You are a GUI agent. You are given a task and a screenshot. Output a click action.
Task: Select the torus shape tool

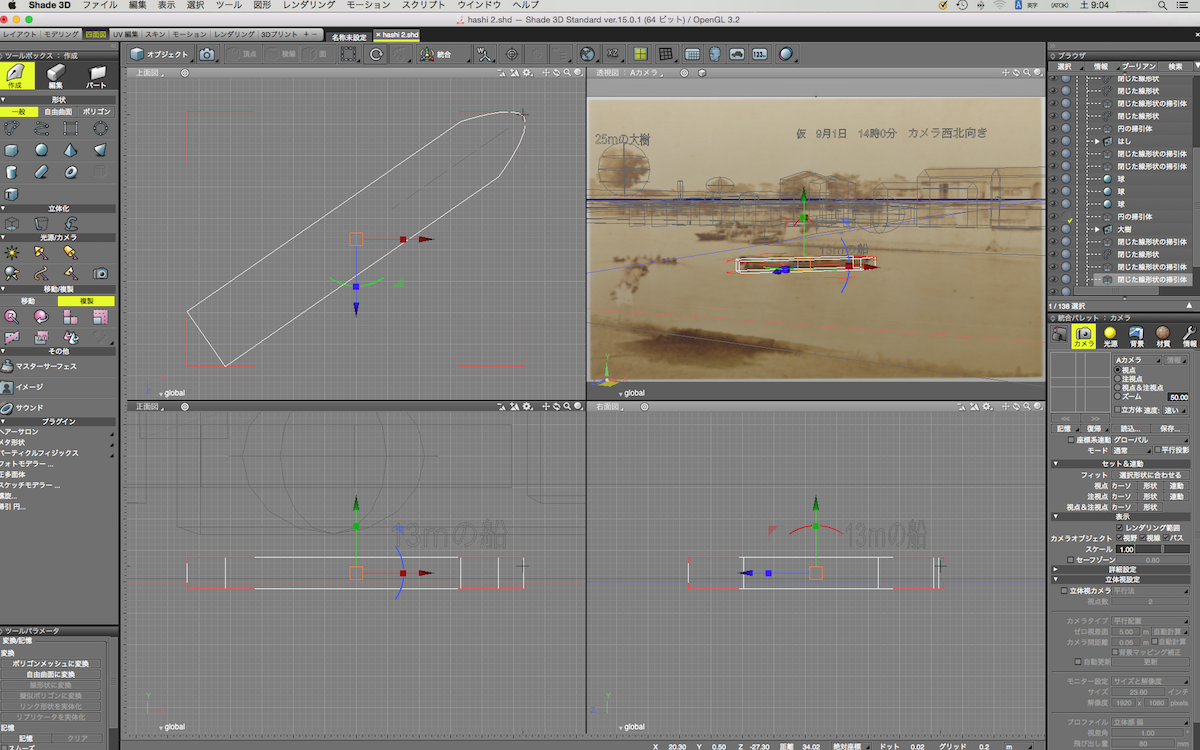(71, 172)
